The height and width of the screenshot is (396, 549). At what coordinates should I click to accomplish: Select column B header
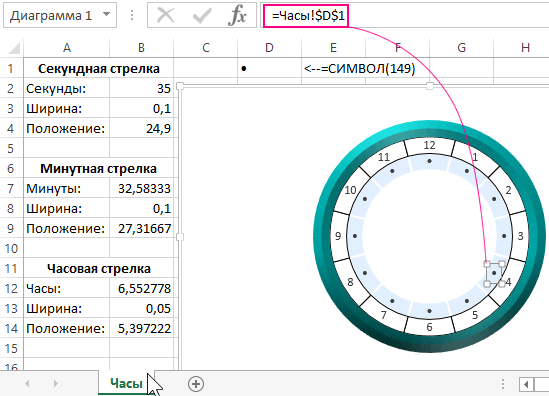pos(141,48)
